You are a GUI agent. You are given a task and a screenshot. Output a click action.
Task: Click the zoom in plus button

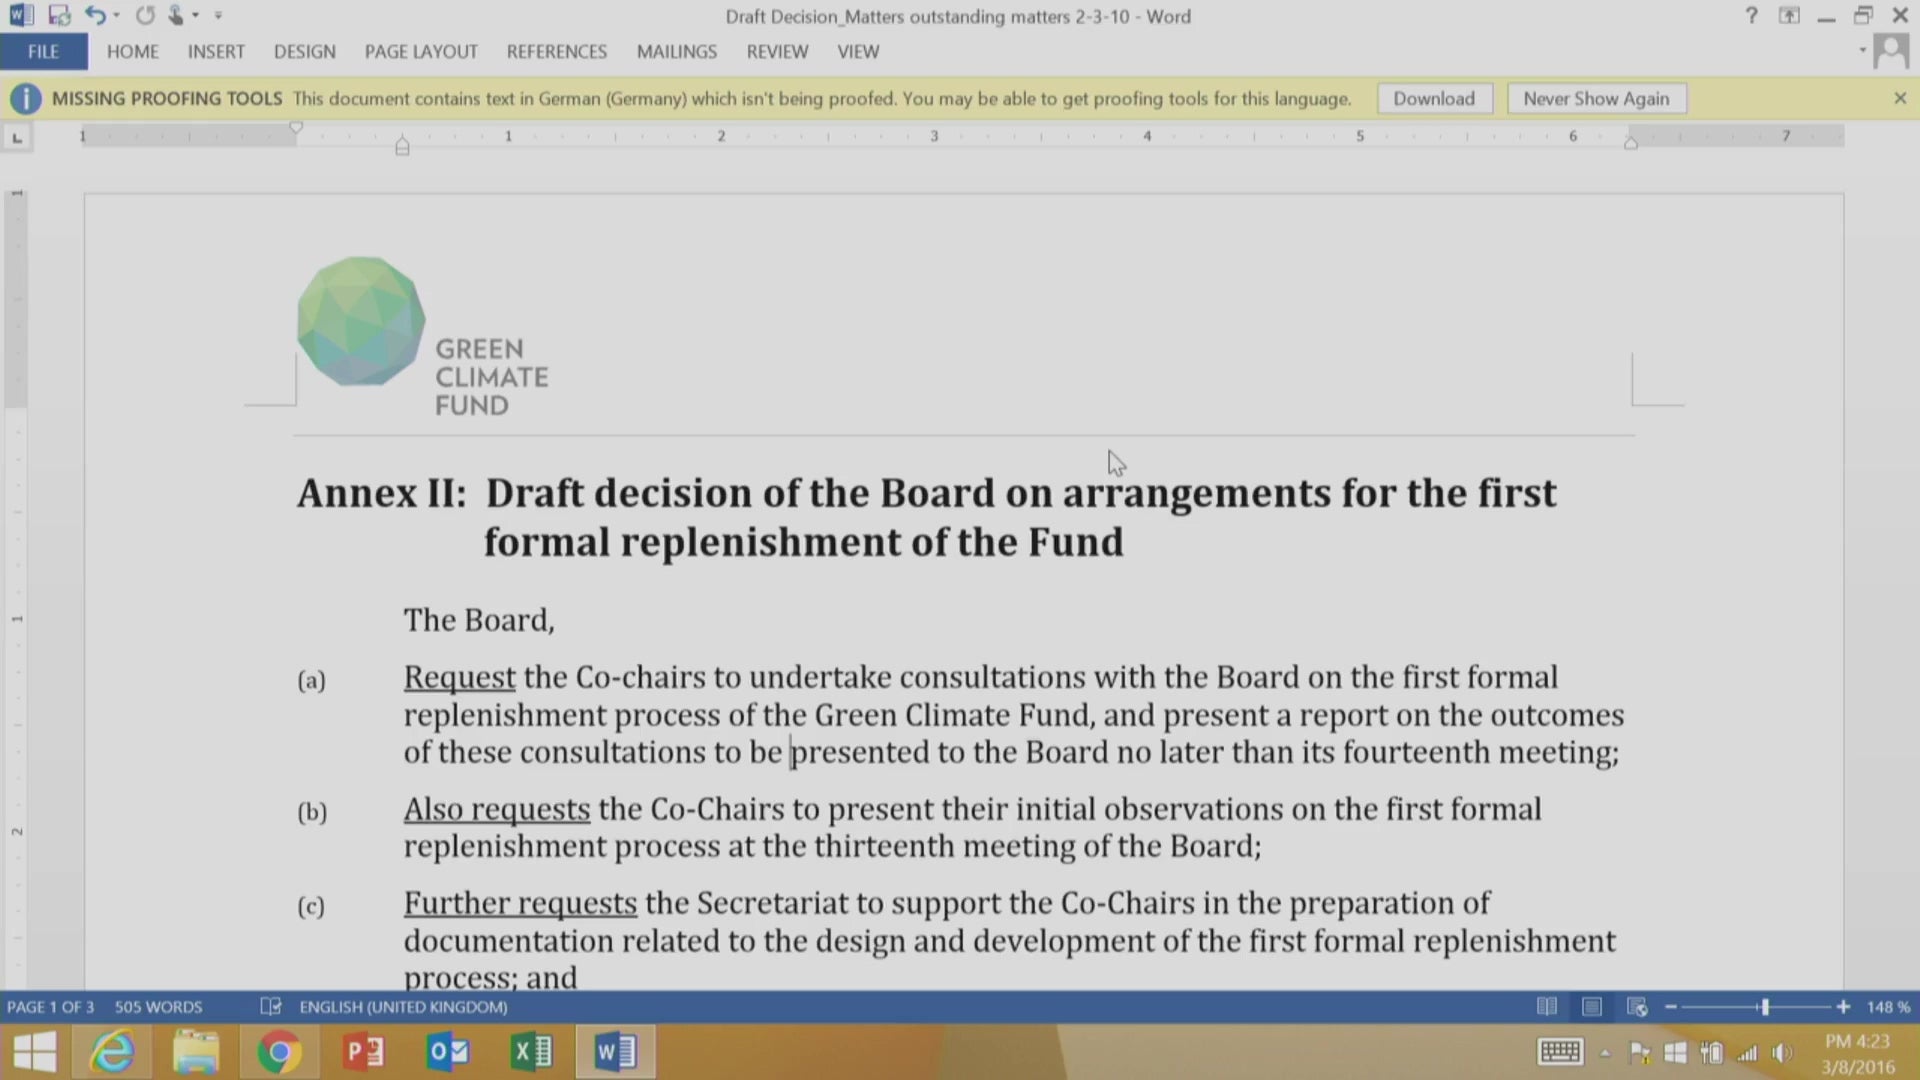(x=1843, y=1007)
